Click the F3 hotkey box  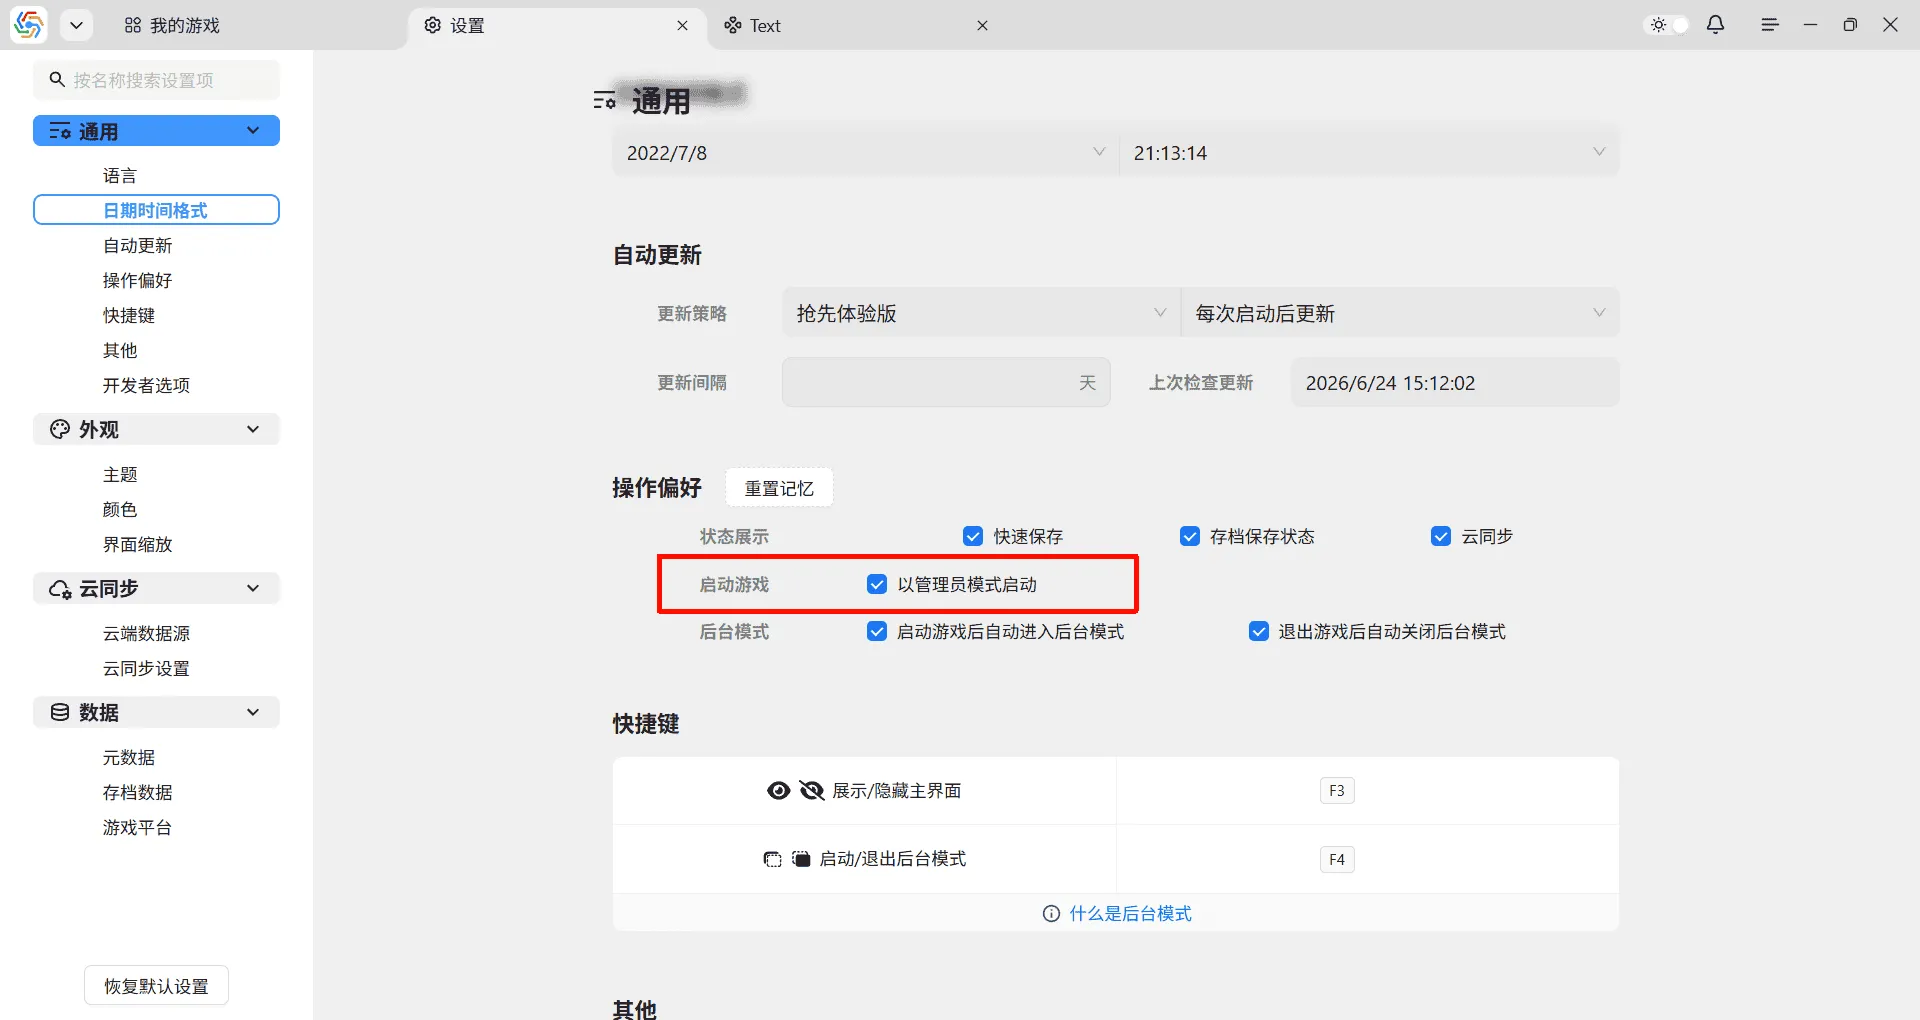coord(1337,790)
